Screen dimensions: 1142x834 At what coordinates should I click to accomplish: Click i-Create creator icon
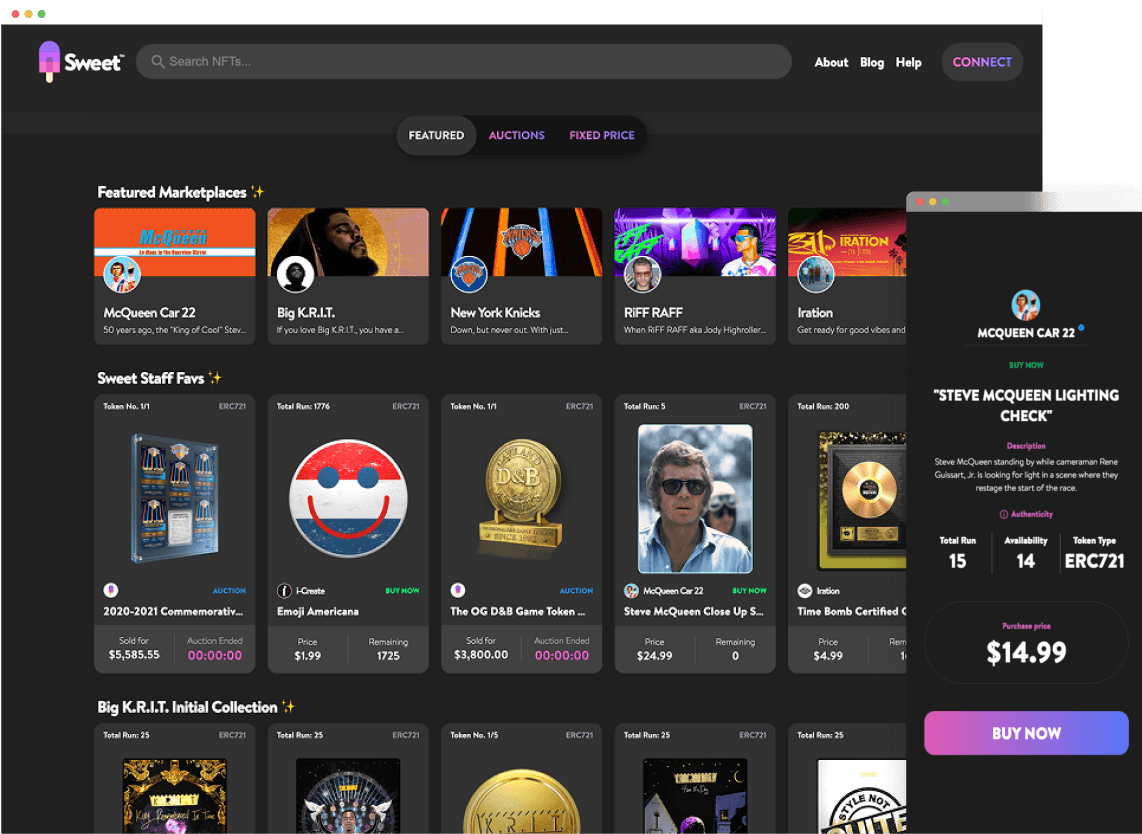point(284,591)
